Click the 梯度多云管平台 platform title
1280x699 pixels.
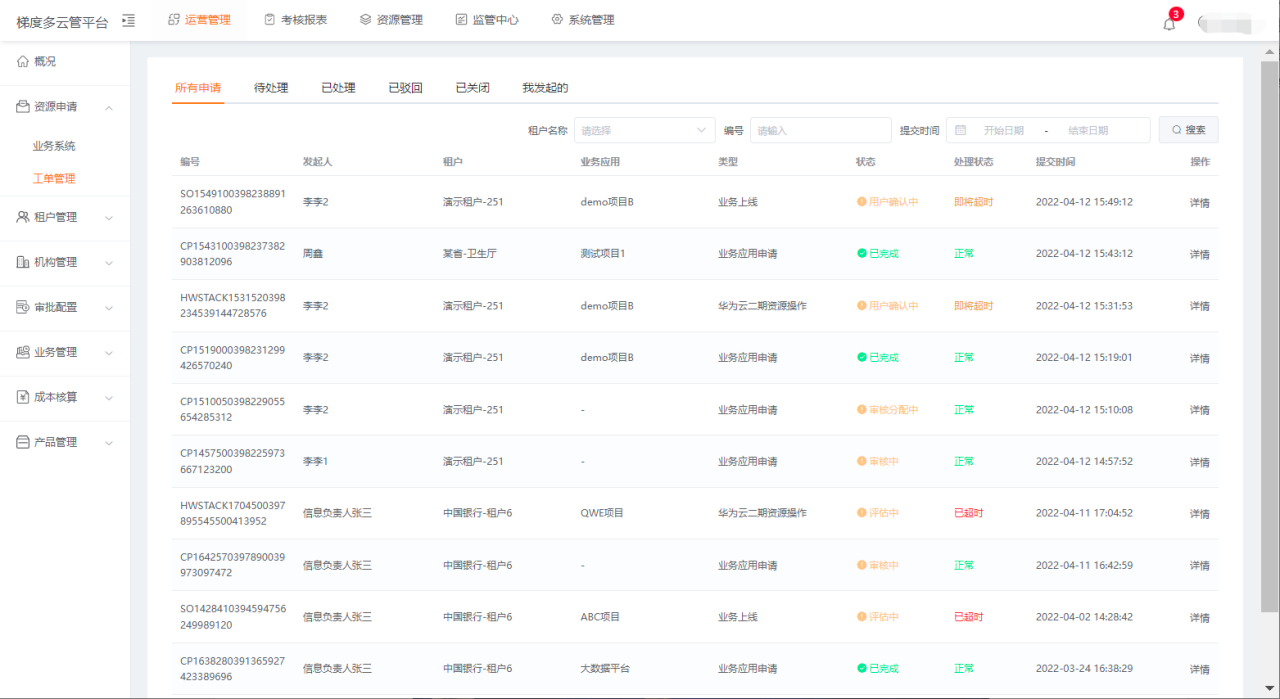62,21
